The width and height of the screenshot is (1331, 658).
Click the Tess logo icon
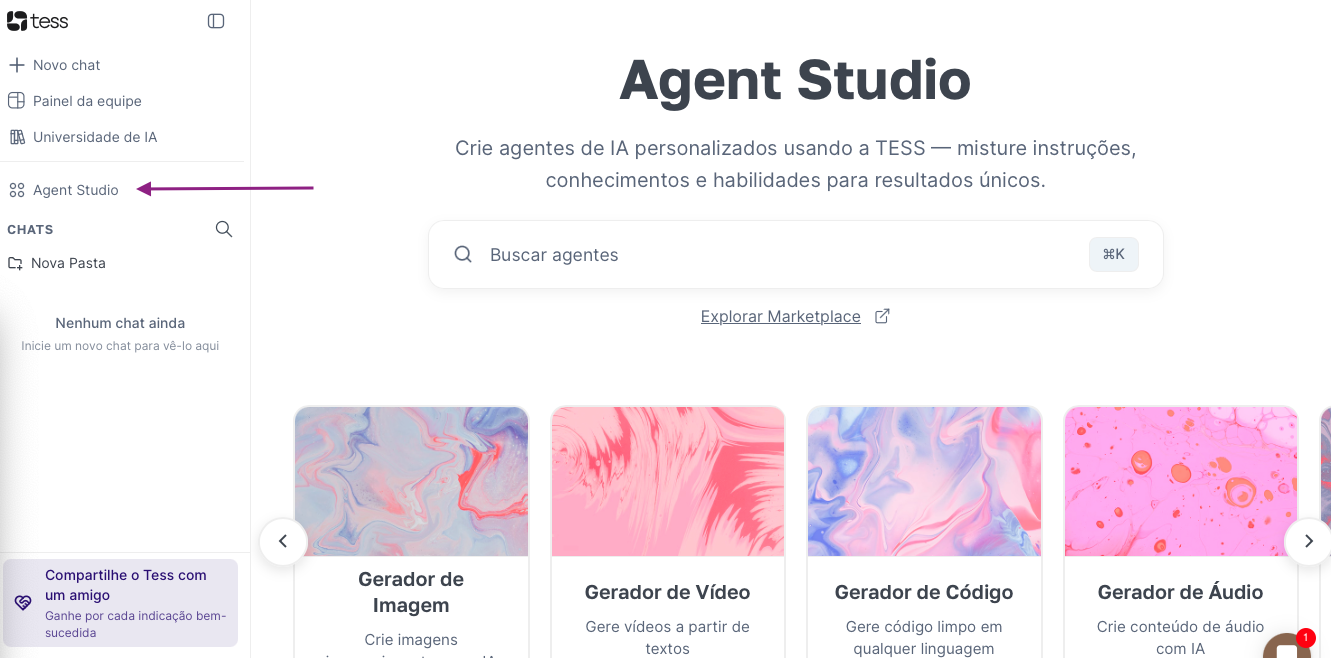(18, 21)
